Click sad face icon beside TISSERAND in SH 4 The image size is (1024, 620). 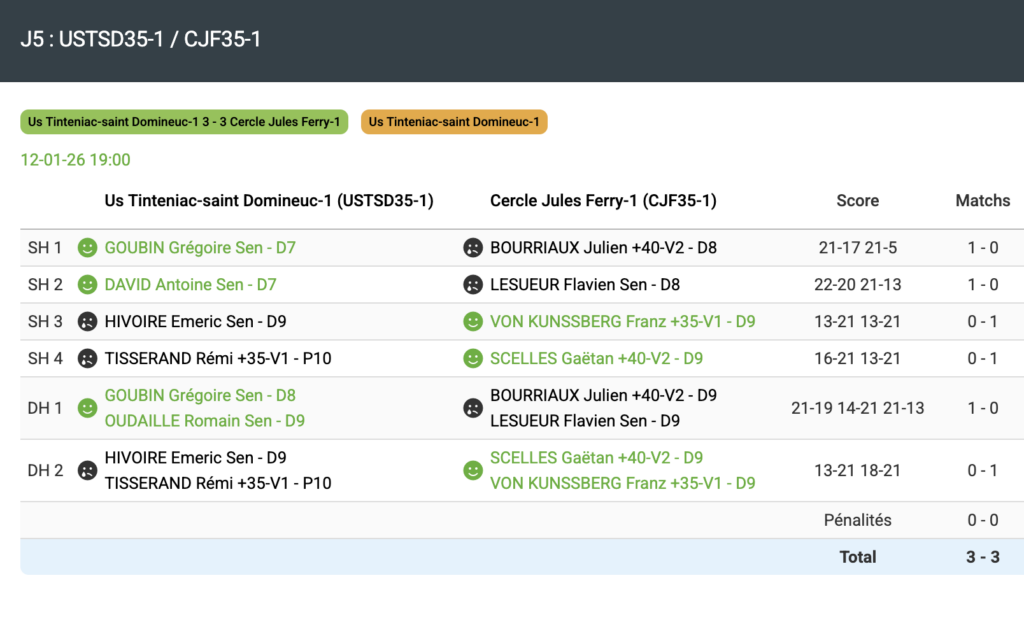click(x=88, y=358)
